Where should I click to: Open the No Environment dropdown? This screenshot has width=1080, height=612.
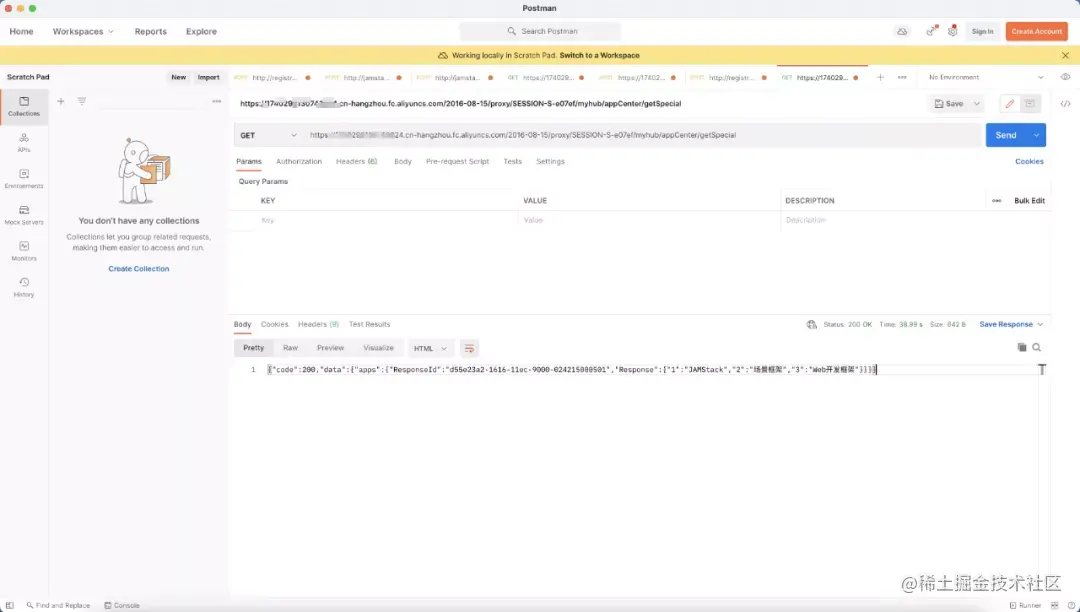click(x=986, y=77)
